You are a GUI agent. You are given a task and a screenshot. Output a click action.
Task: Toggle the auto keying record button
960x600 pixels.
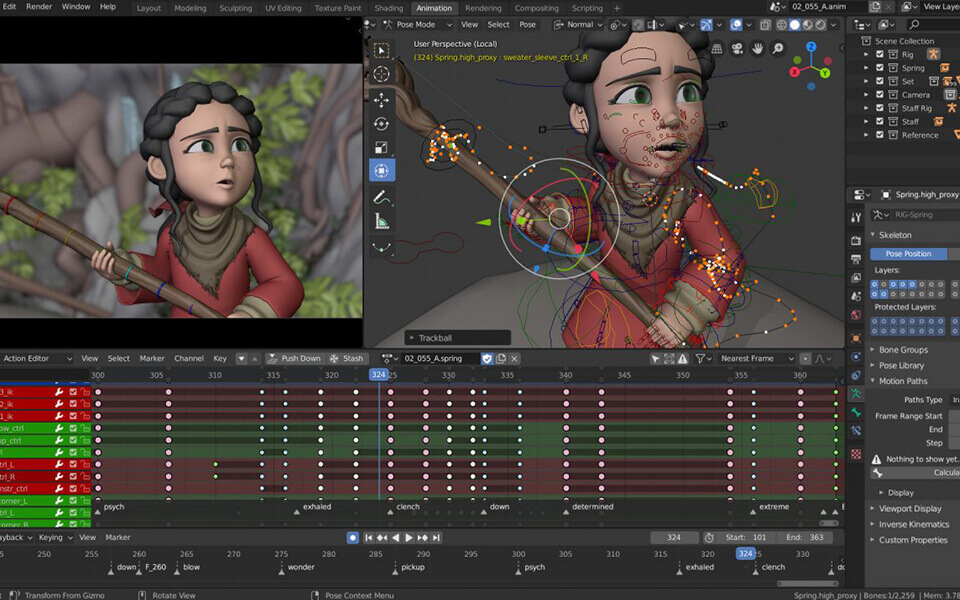point(353,538)
